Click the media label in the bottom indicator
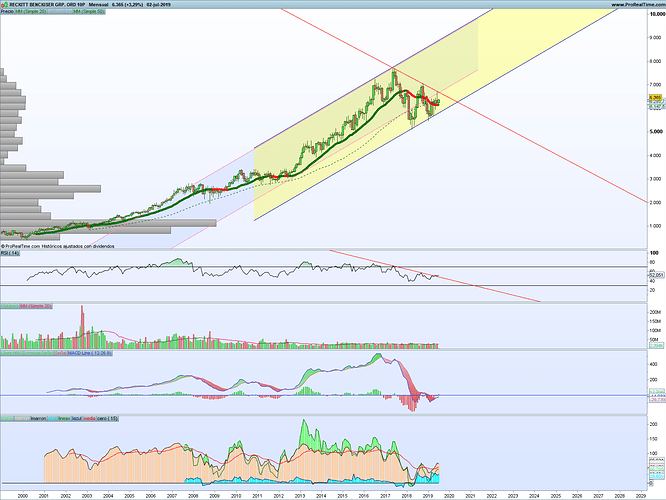The width and height of the screenshot is (666, 500). click(x=89, y=418)
